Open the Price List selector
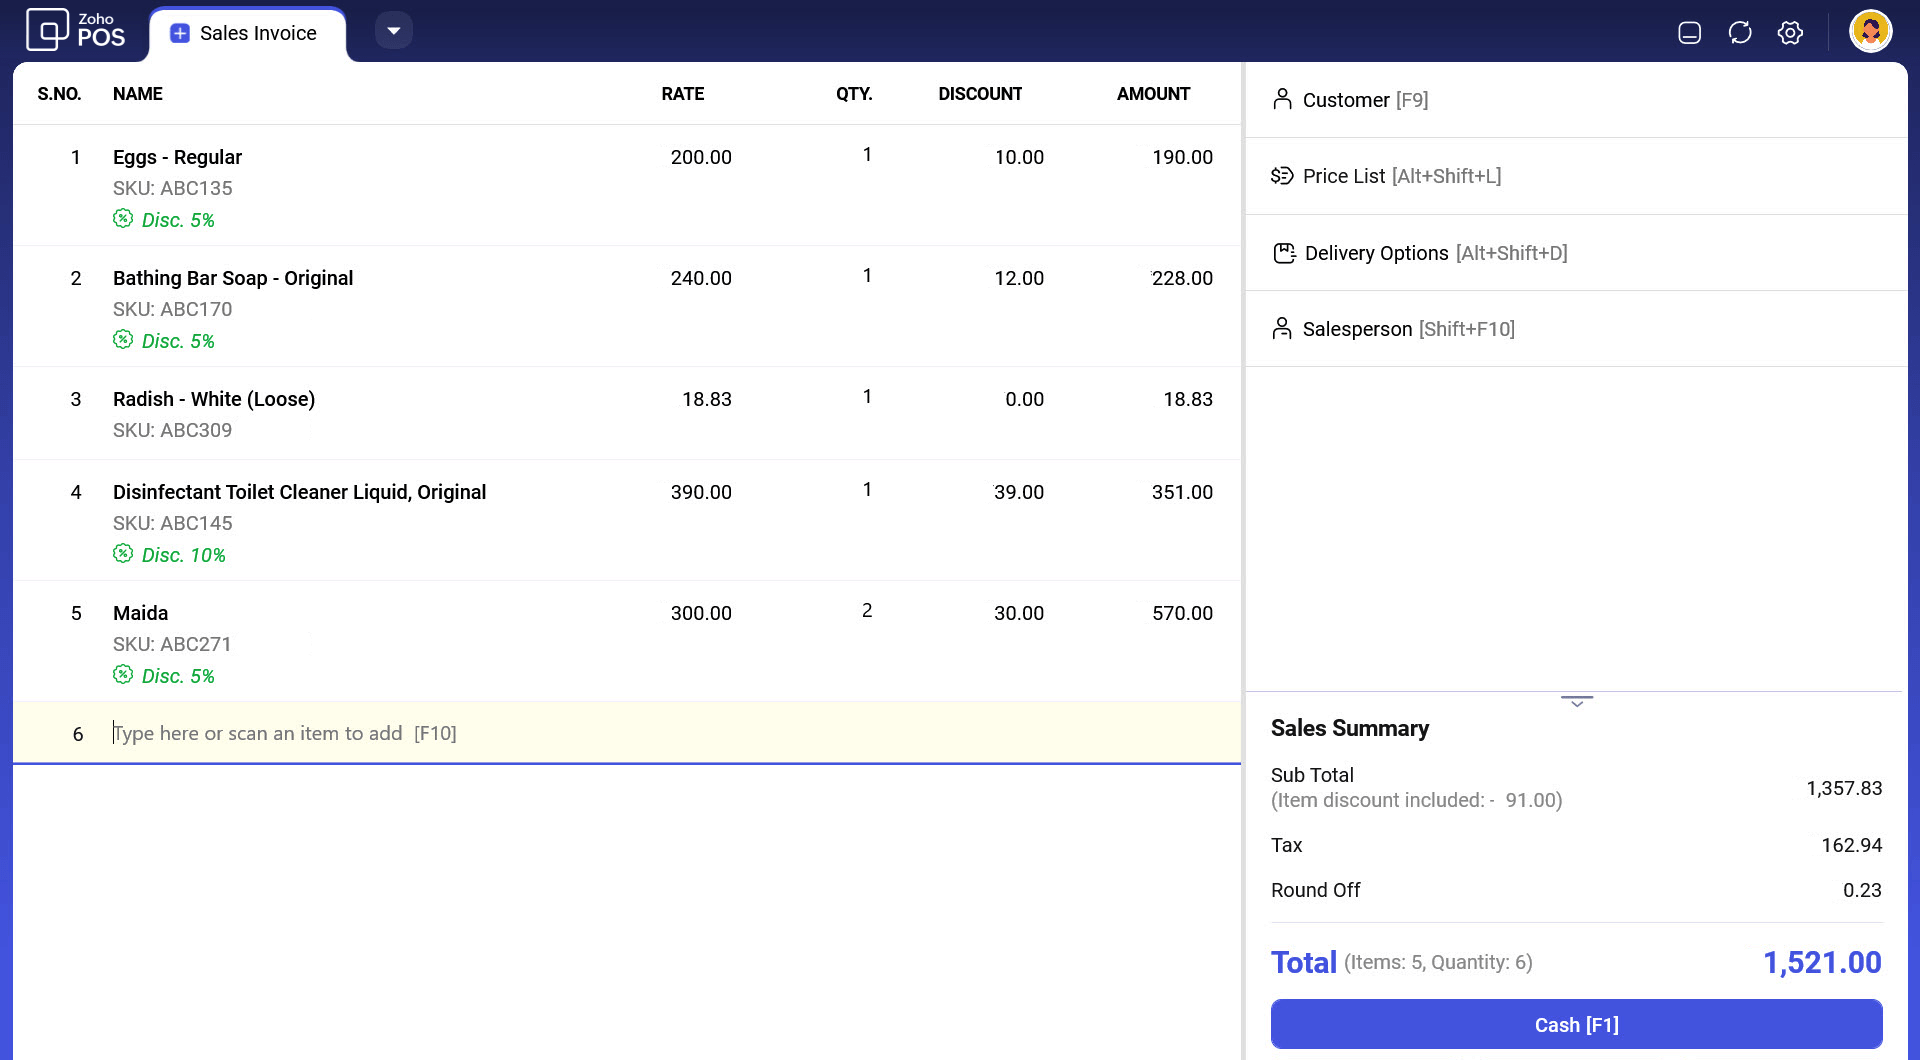Viewport: 1920px width, 1060px height. point(1400,176)
